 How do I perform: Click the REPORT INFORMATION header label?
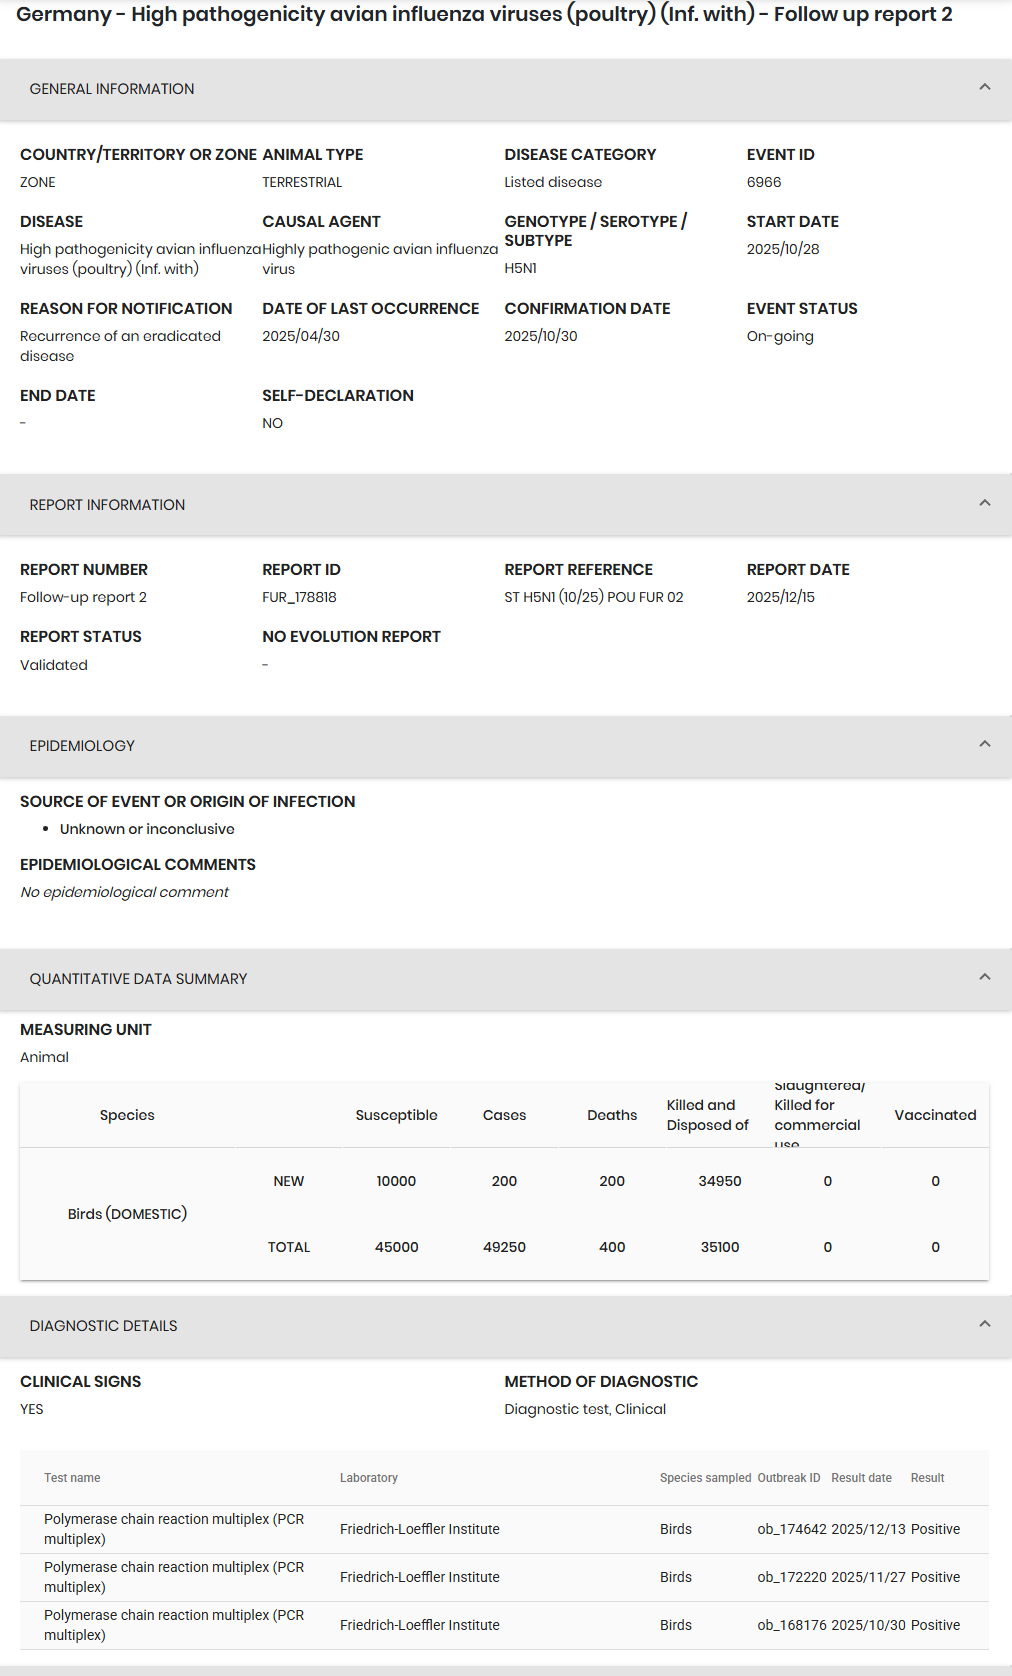pos(107,505)
